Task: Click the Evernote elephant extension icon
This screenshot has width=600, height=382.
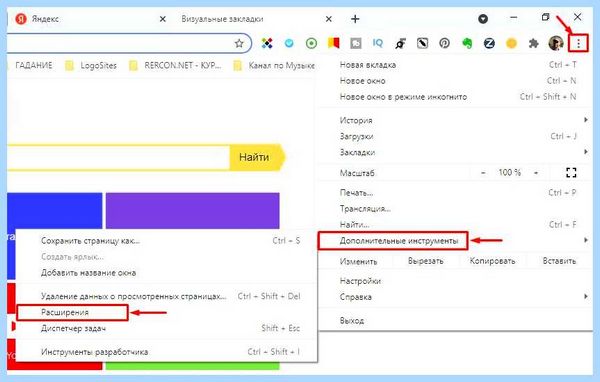Action: [467, 44]
